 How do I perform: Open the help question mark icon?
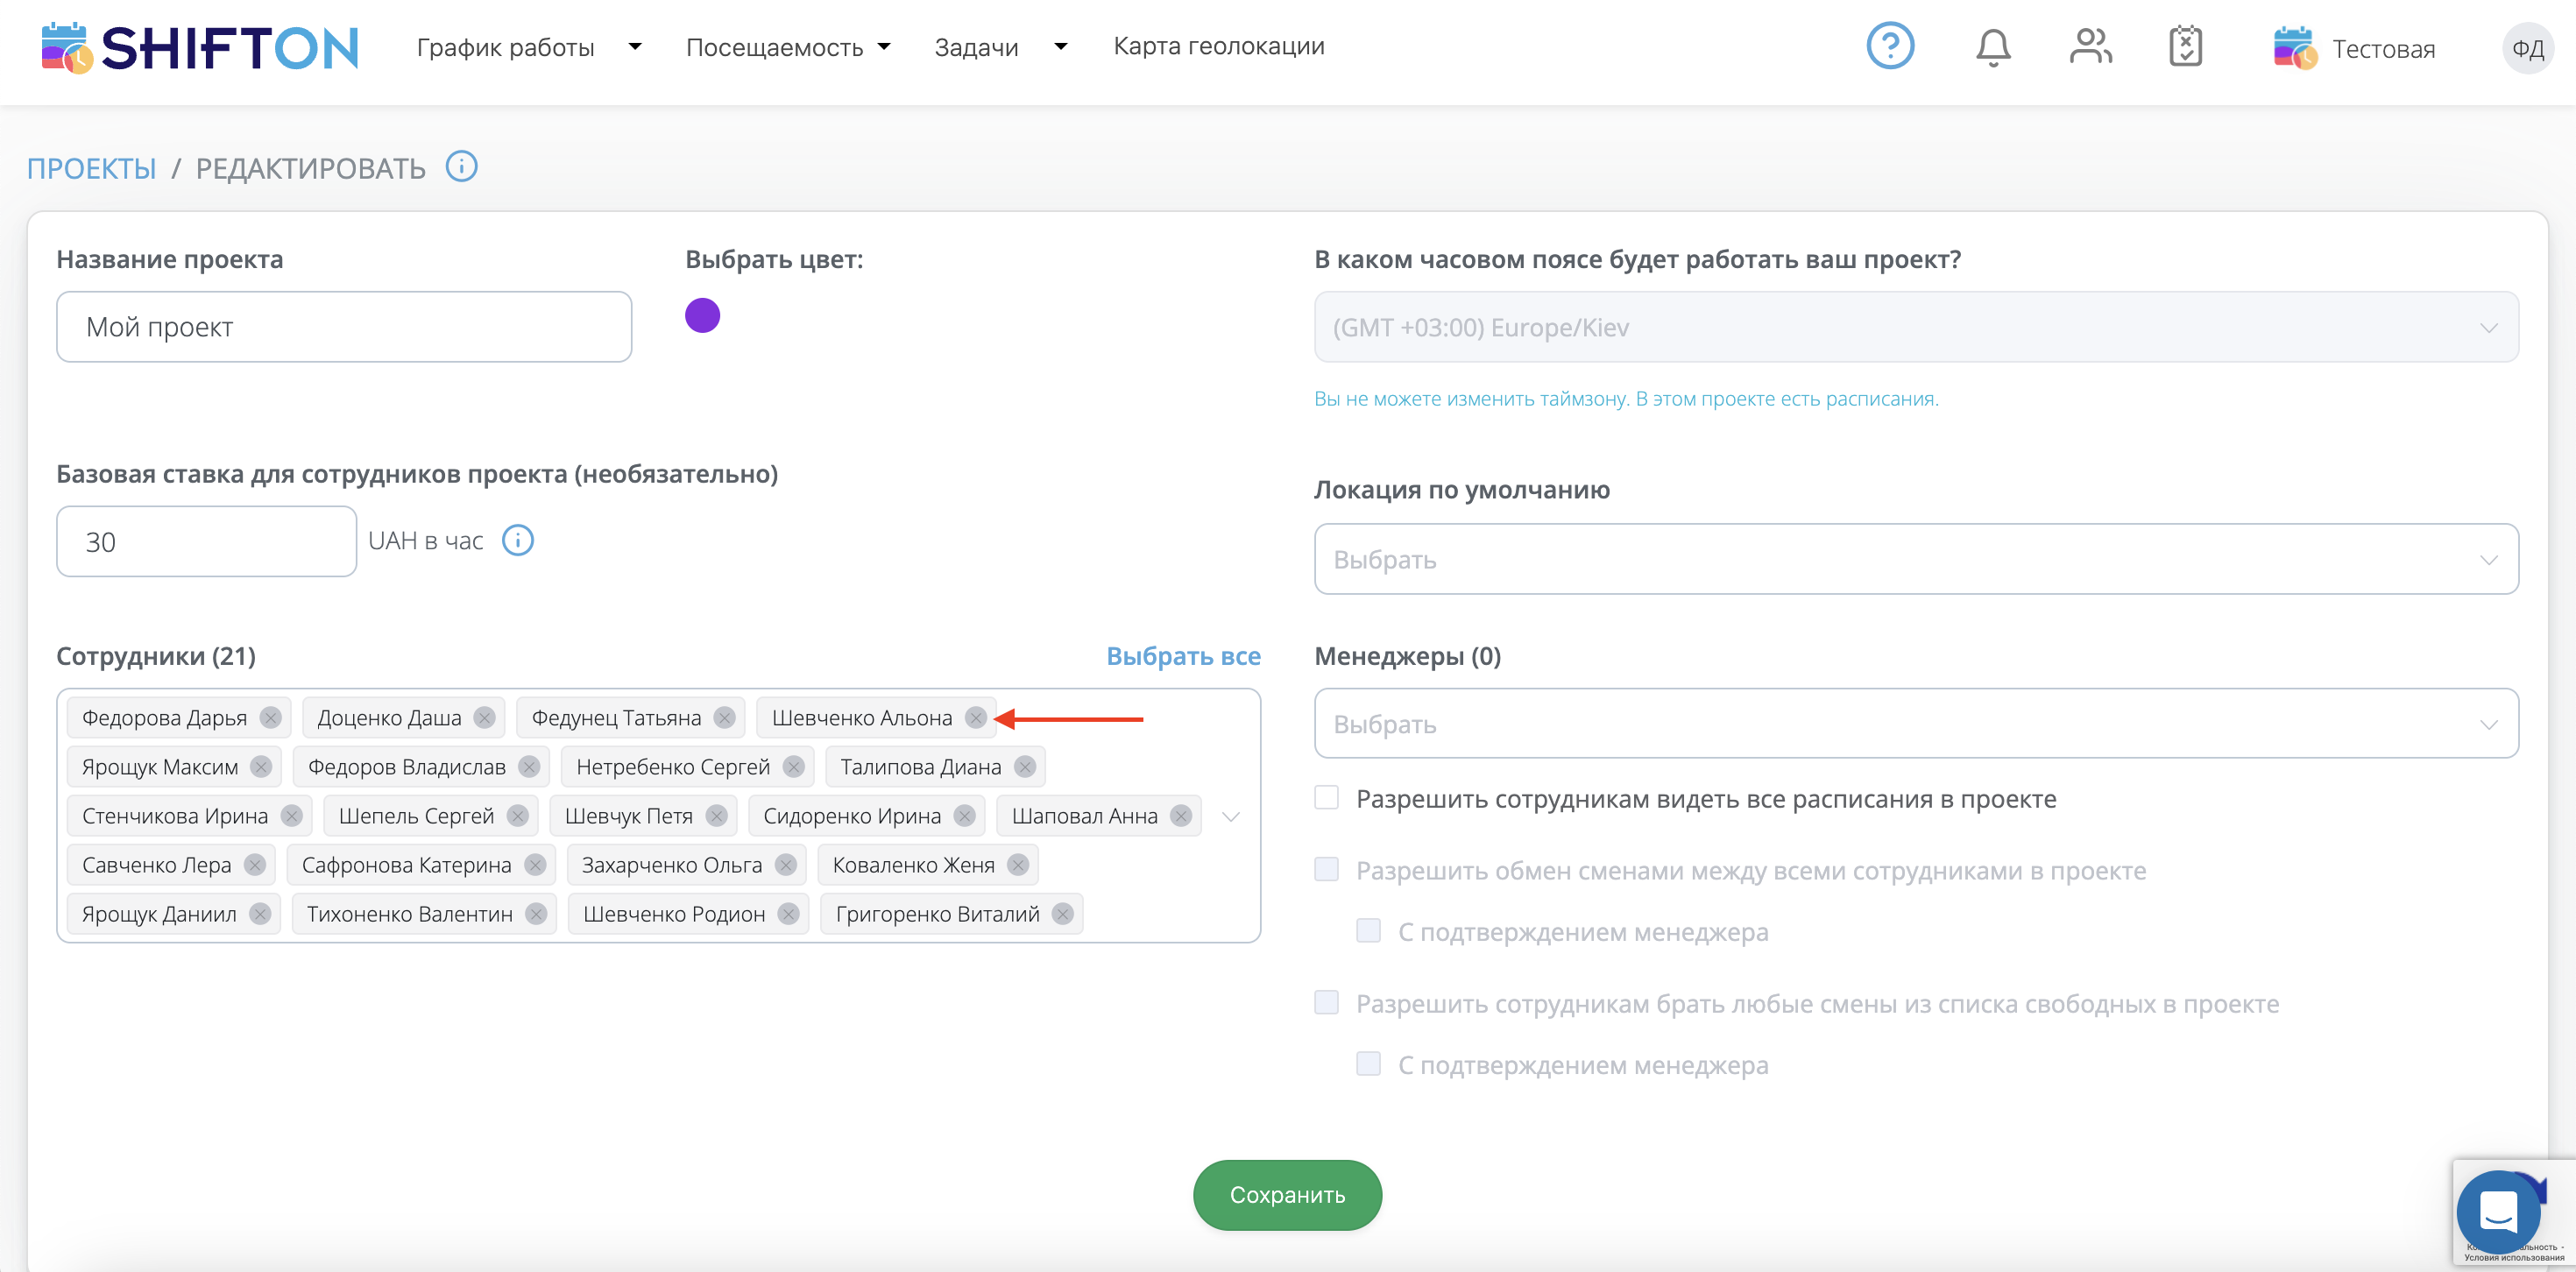[x=1889, y=47]
